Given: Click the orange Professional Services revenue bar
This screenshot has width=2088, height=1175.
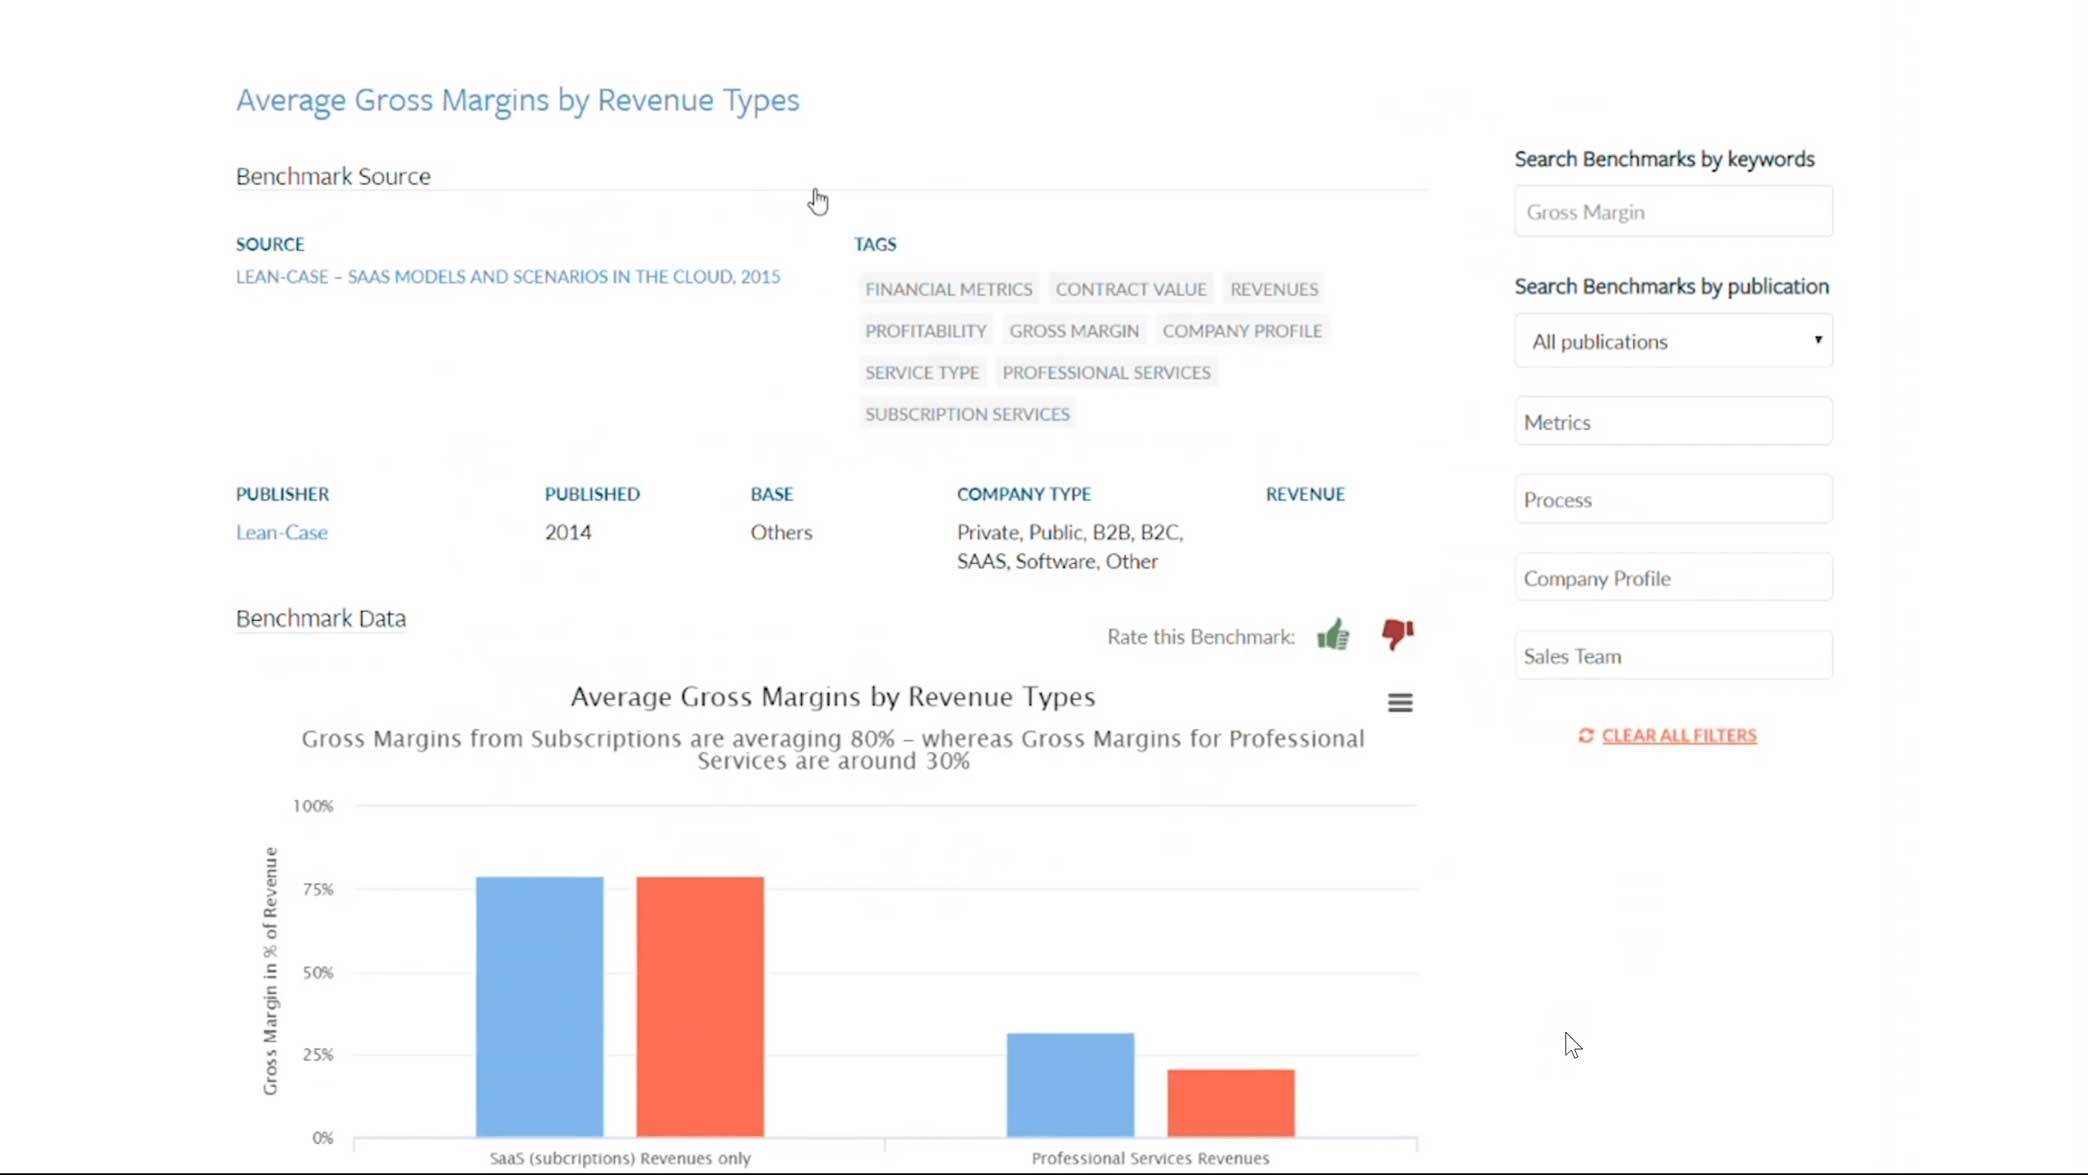Looking at the screenshot, I should [x=1230, y=1102].
